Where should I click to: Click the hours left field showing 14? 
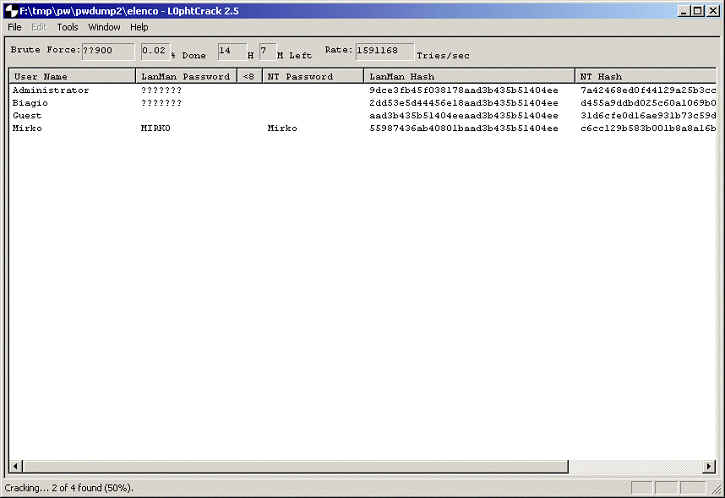232,51
